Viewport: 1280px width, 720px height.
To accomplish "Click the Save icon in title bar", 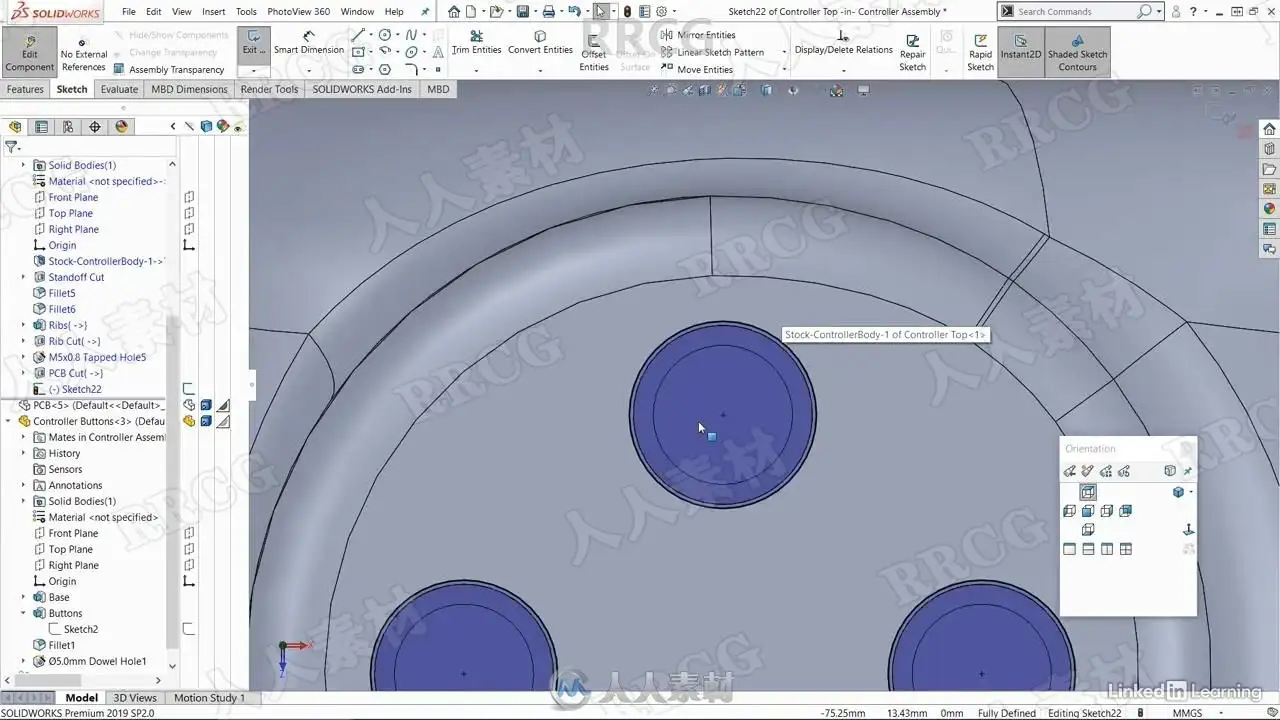I will click(x=522, y=12).
